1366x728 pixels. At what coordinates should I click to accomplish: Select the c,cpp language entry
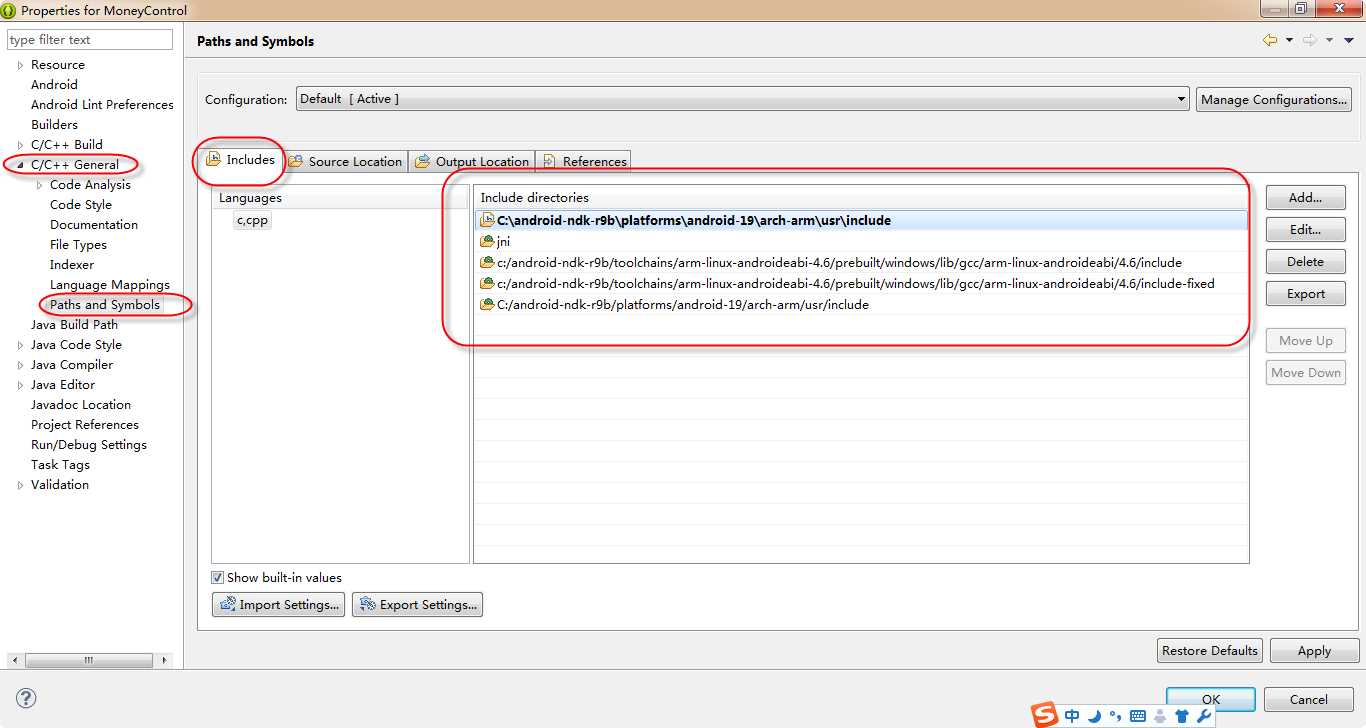click(x=252, y=220)
